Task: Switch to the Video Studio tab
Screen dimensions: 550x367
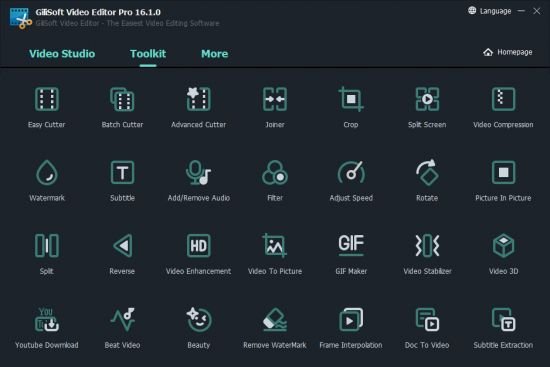Action: (x=62, y=54)
